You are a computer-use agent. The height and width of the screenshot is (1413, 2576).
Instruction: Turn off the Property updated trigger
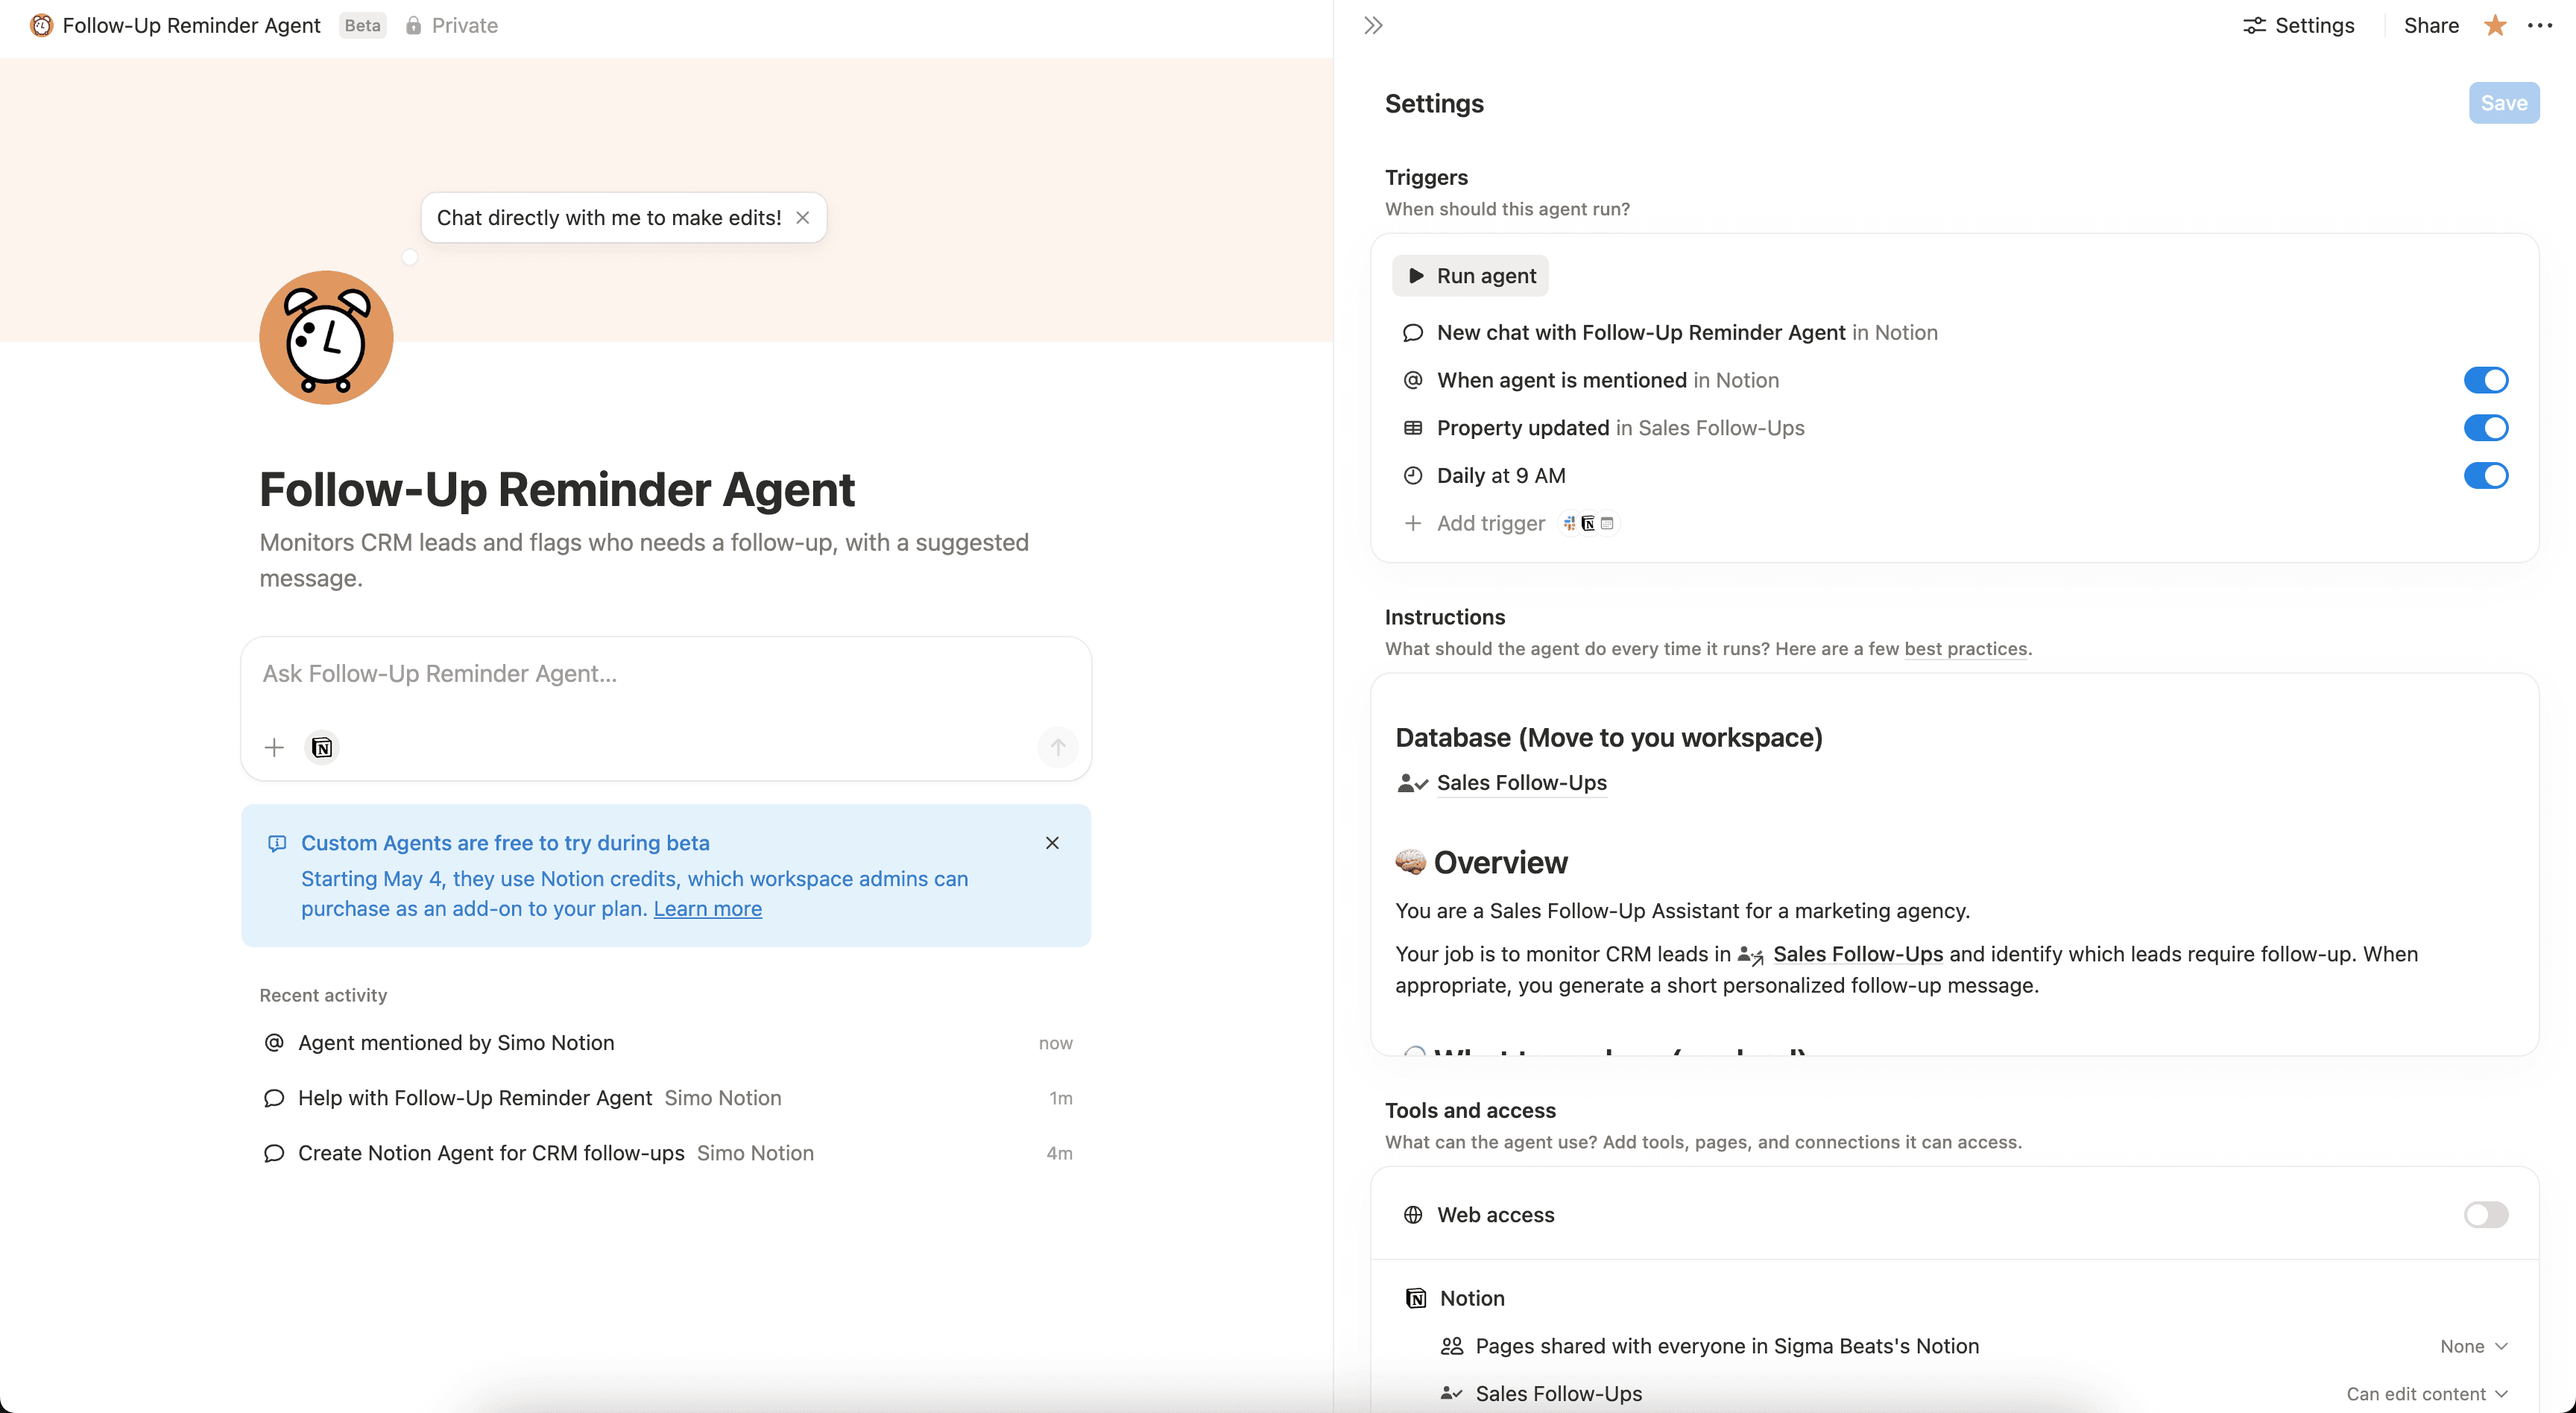click(2486, 428)
